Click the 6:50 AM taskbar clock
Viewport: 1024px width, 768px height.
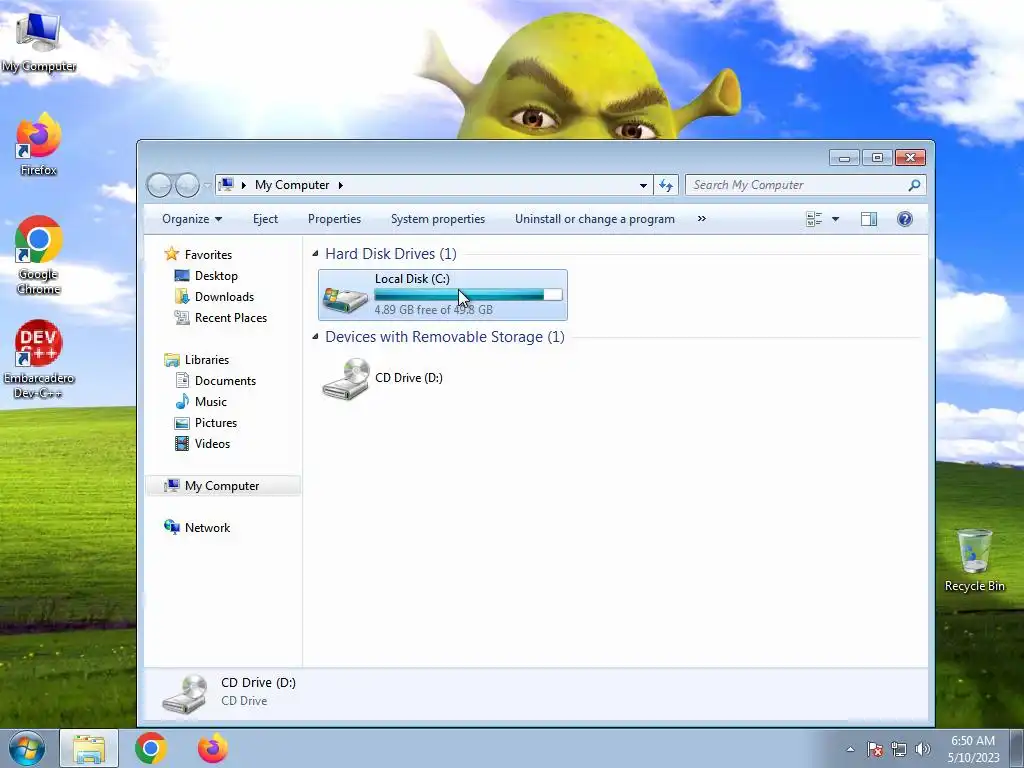click(973, 741)
